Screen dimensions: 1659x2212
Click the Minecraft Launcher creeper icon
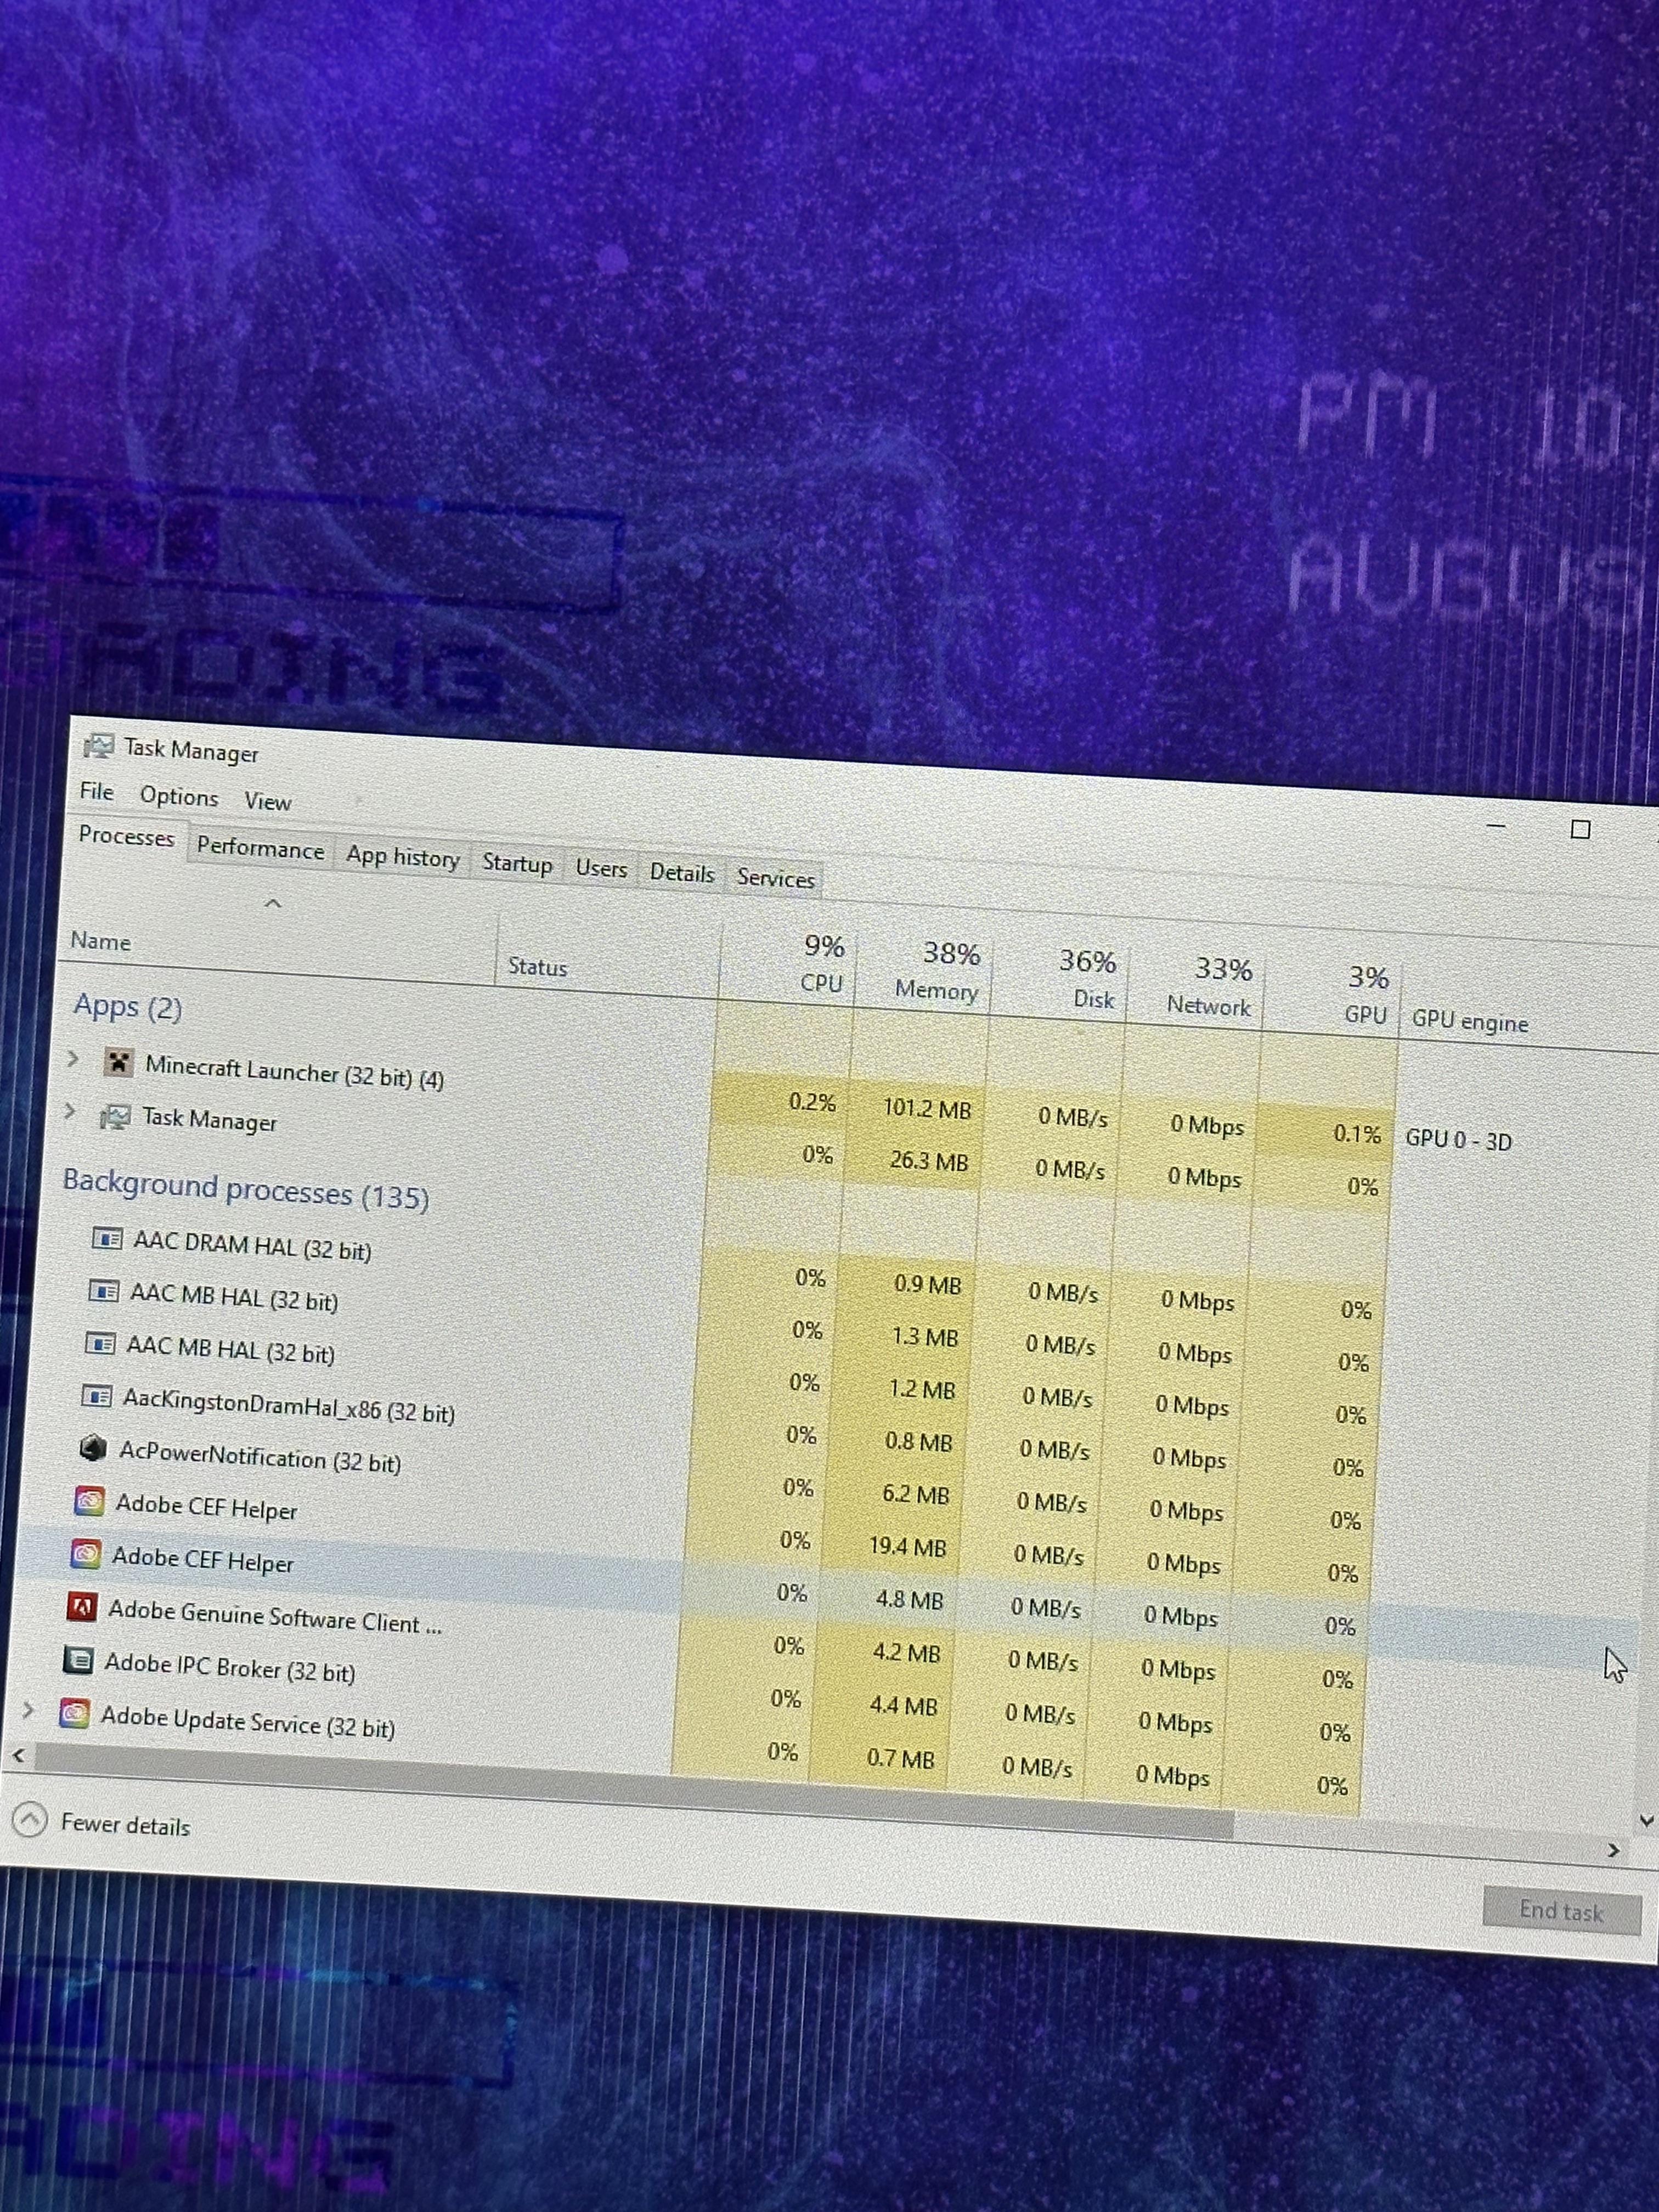(120, 1064)
